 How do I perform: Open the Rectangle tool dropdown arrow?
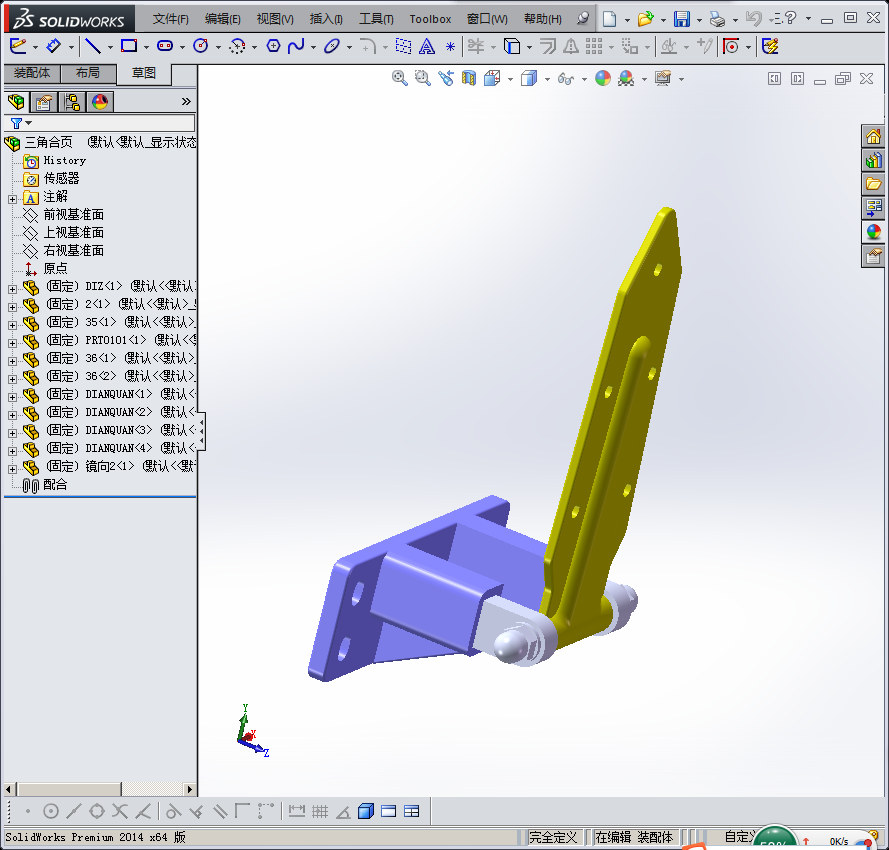pos(146,47)
